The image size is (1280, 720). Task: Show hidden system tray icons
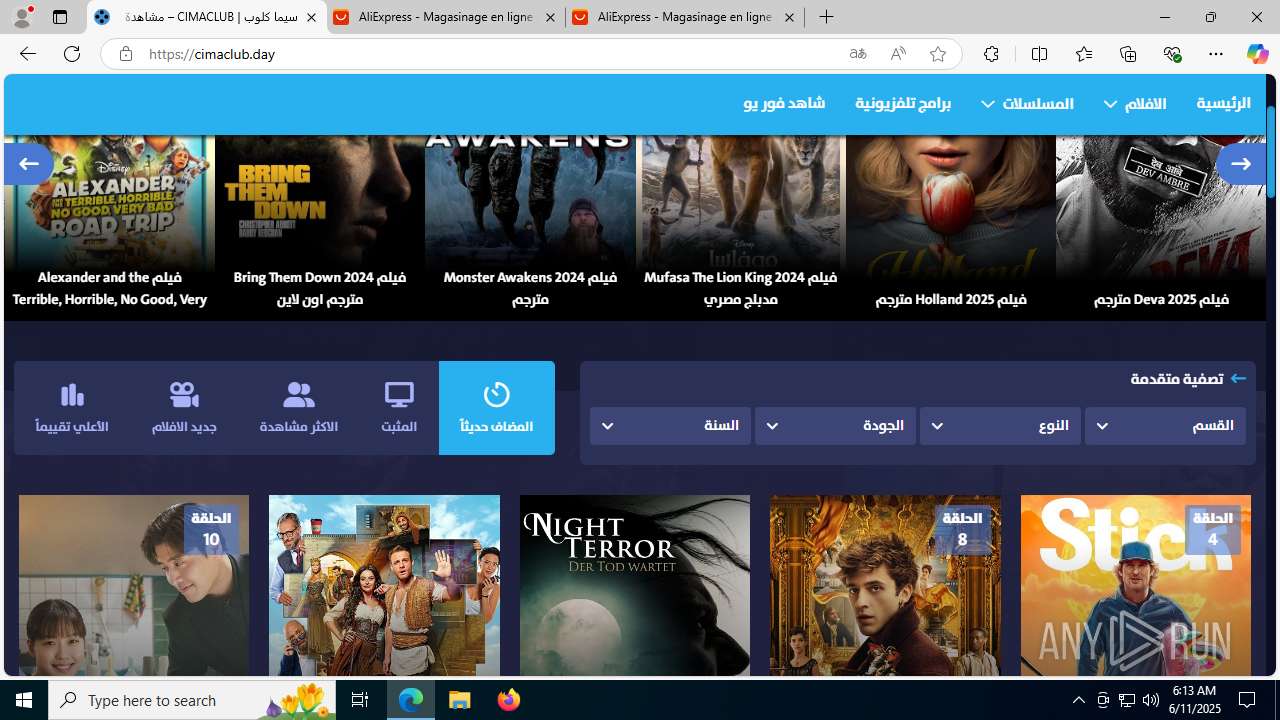pyautogui.click(x=1078, y=700)
